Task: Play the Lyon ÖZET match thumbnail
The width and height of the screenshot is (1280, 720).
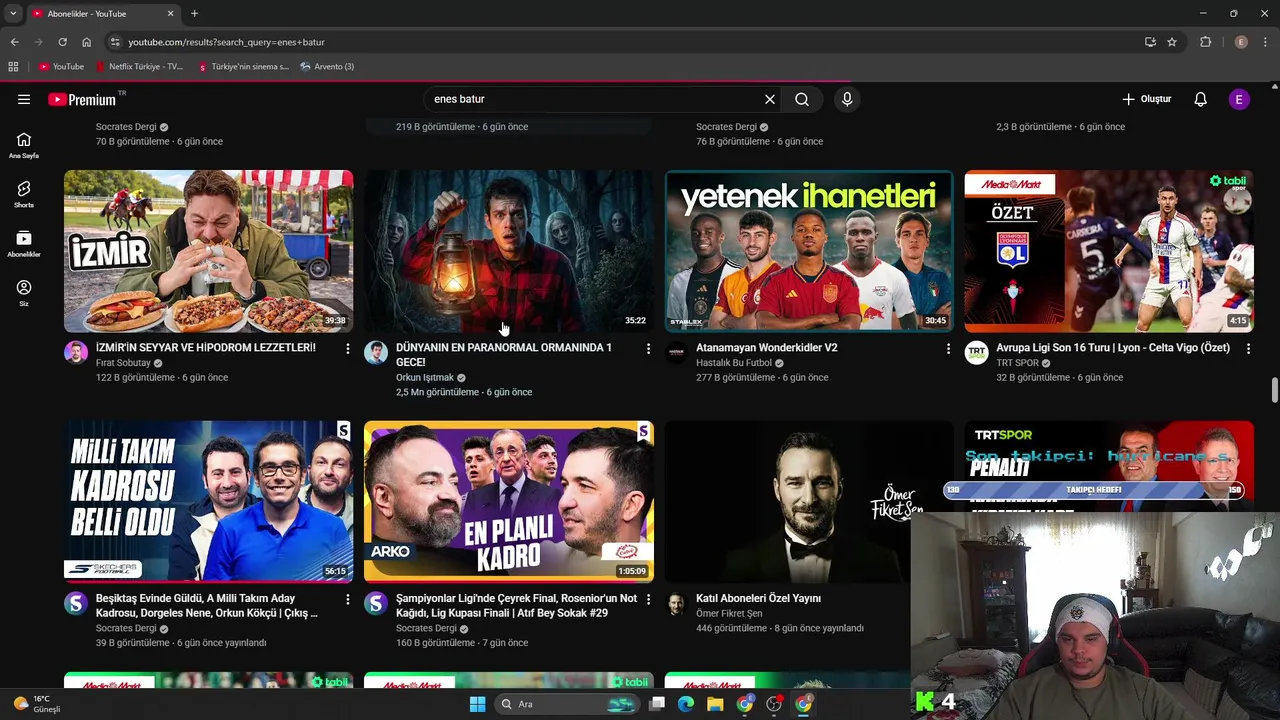Action: 1108,251
